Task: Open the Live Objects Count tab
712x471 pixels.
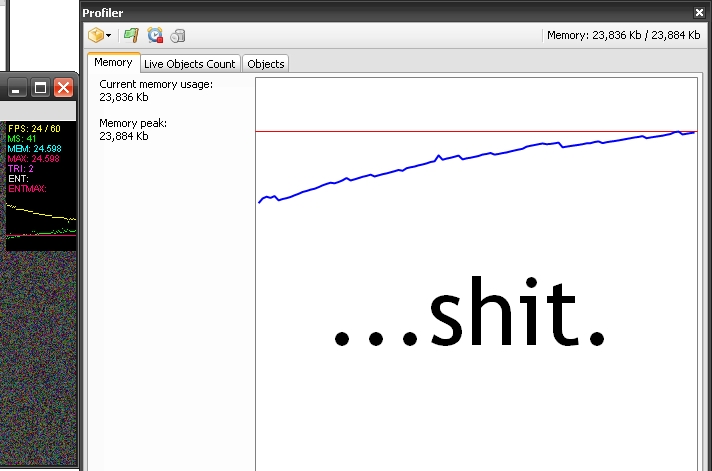Action: [190, 64]
